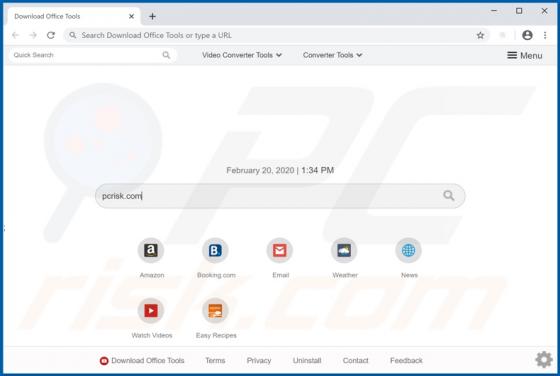Open the Amazon shortcut icon
560x376 pixels.
(x=151, y=250)
